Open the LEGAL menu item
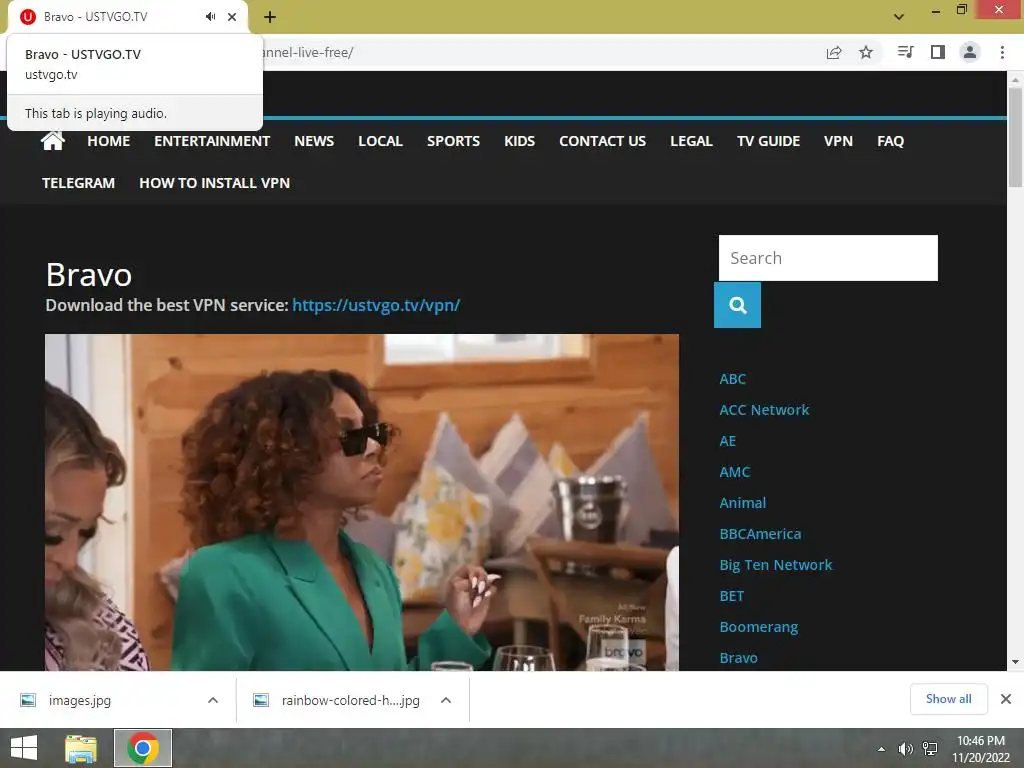Screen dimensions: 1024x768 (691, 141)
